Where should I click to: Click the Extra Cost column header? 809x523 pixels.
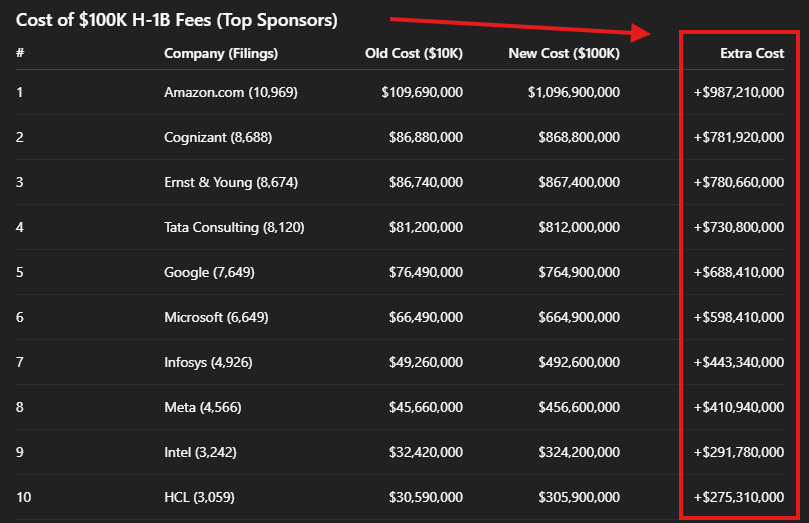[752, 53]
